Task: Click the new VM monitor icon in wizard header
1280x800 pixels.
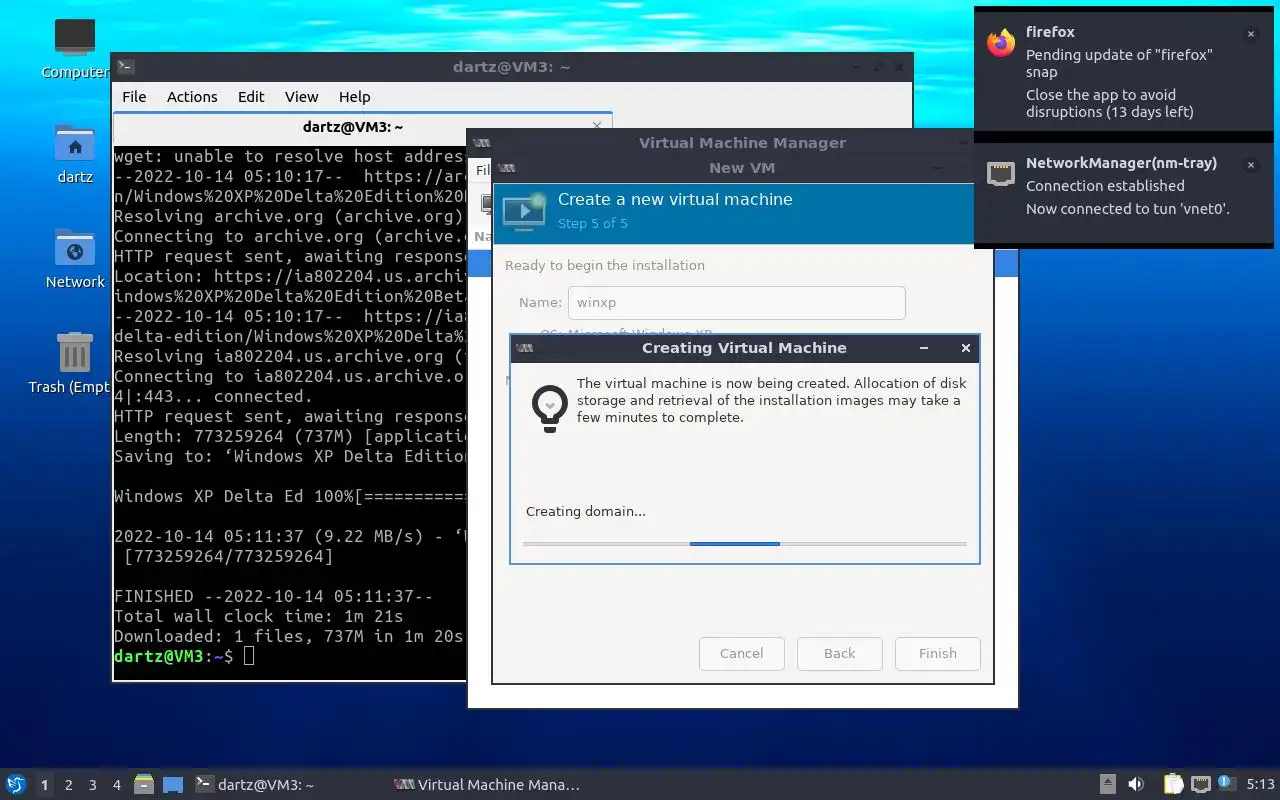Action: coord(525,211)
